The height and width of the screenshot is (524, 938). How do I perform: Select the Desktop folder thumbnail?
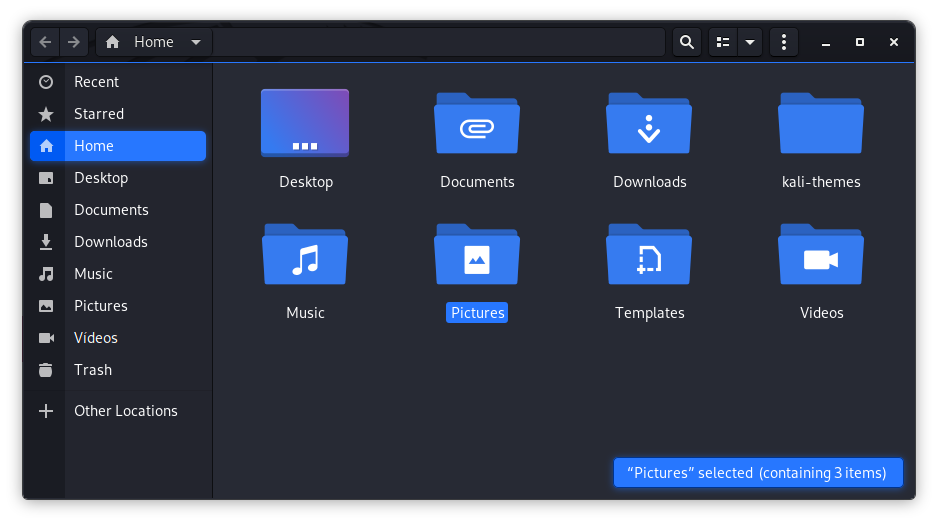(305, 123)
